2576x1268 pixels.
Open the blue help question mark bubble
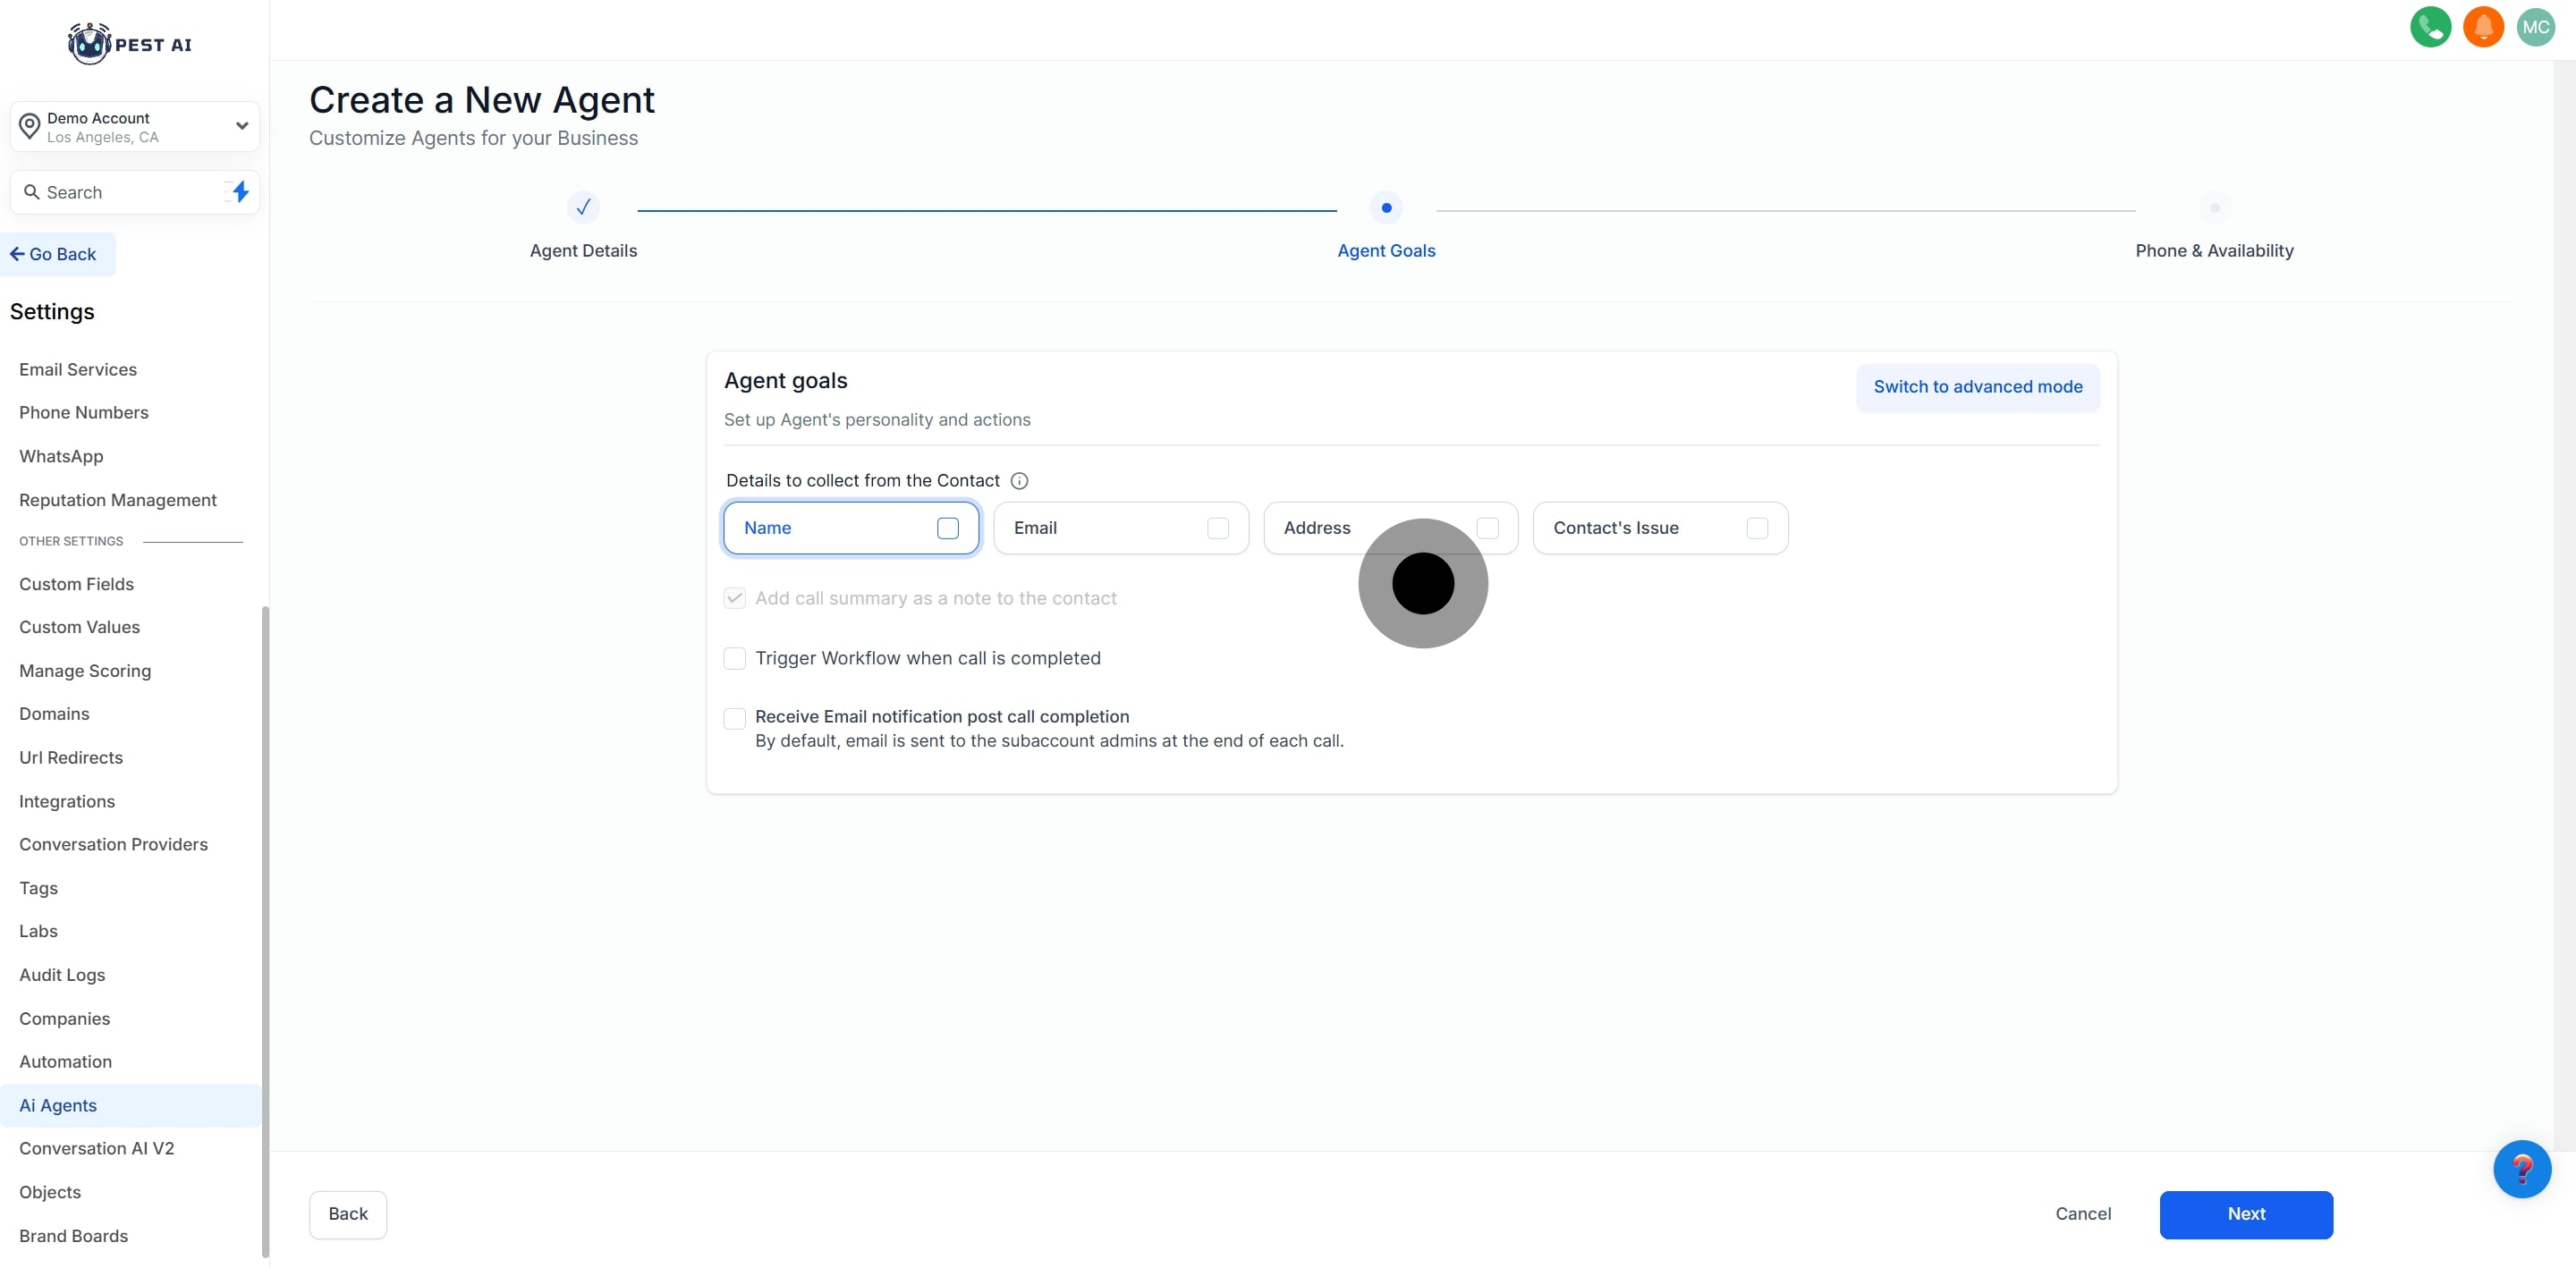(x=2521, y=1168)
